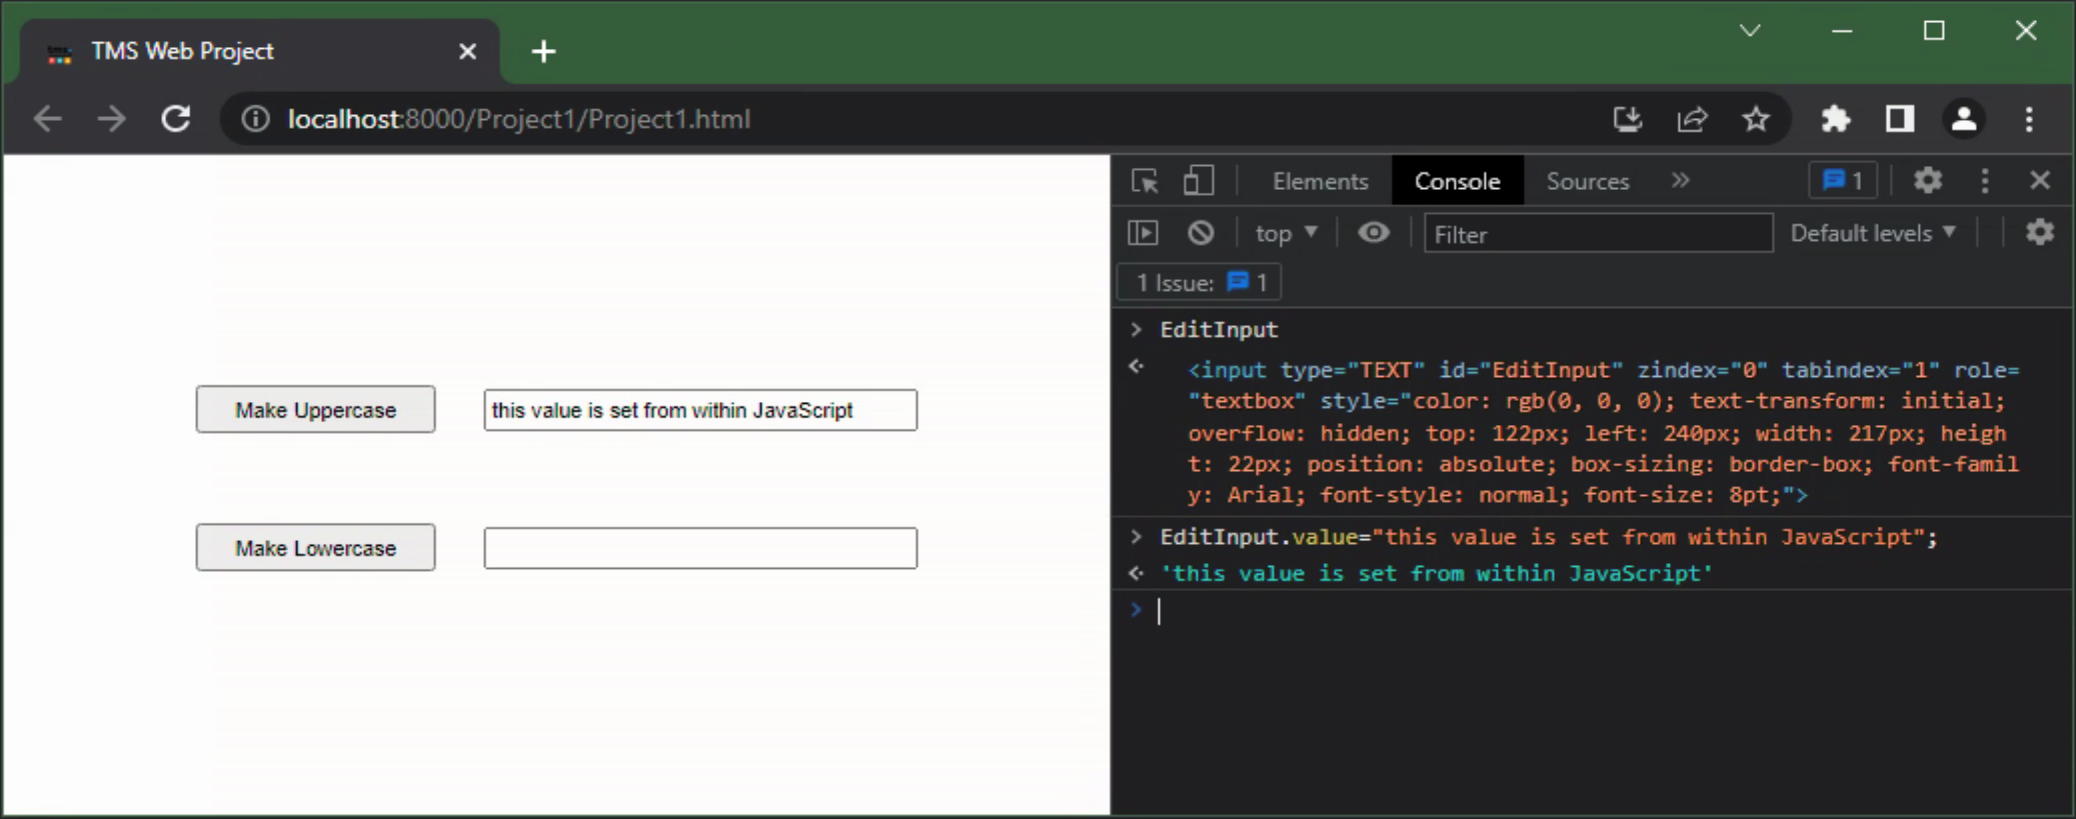Screen dimensions: 2076x819
Task: Open the Default levels dropdown
Action: click(1873, 233)
